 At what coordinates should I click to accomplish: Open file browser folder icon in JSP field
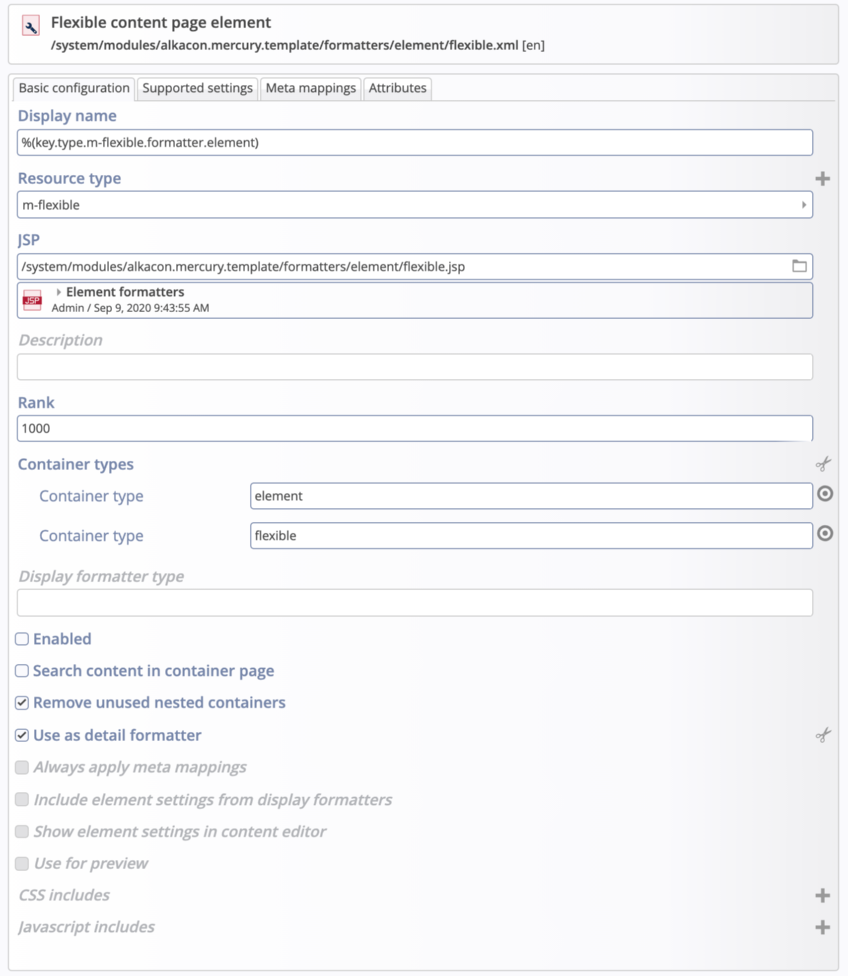click(799, 266)
